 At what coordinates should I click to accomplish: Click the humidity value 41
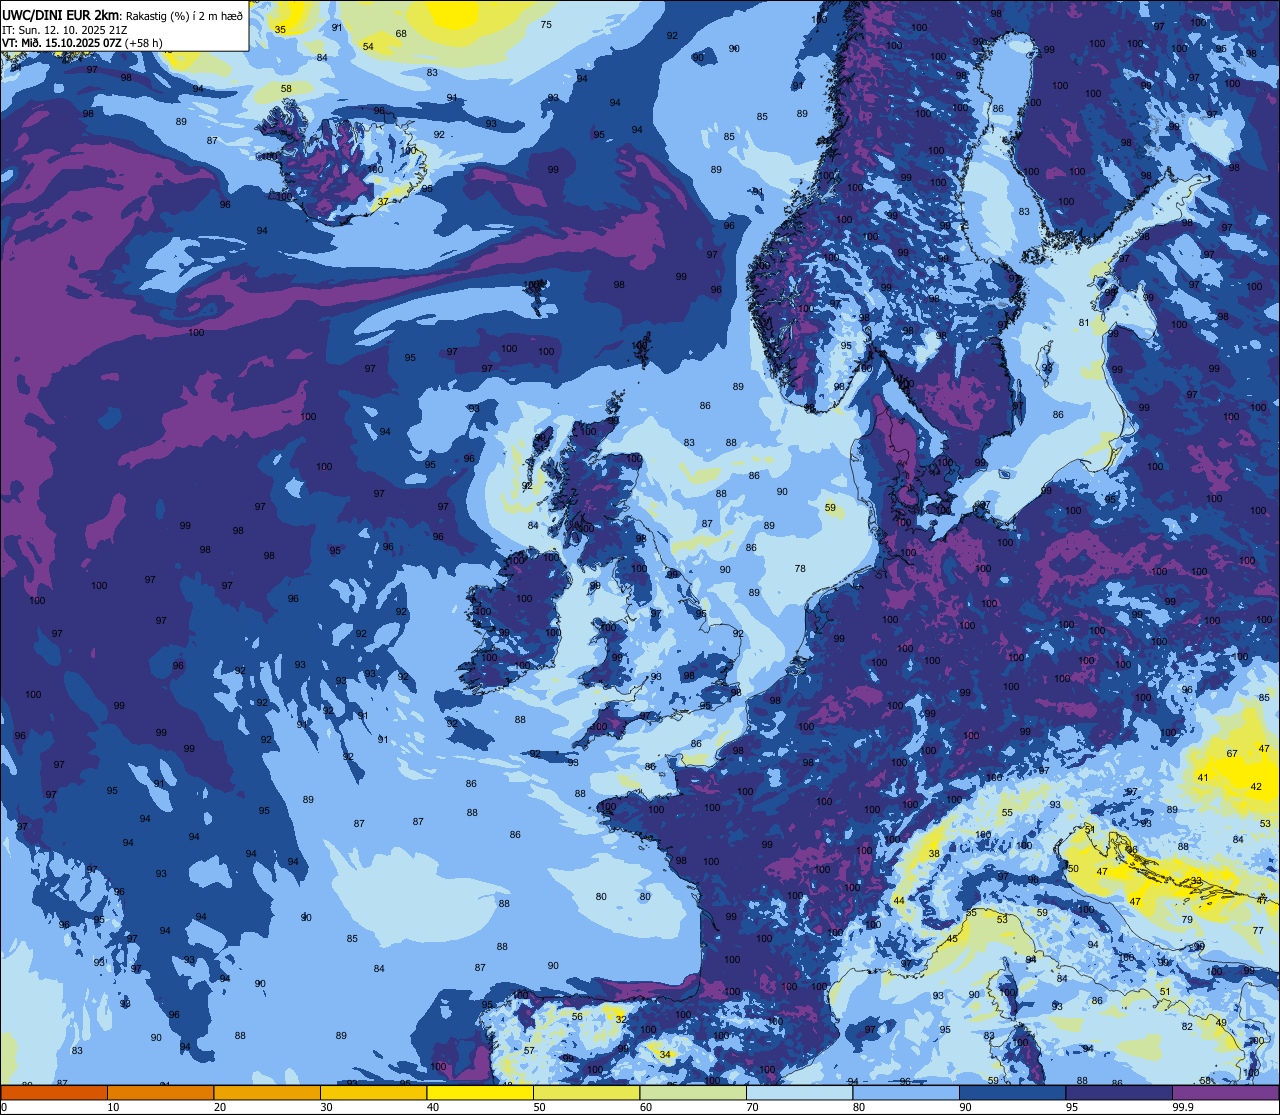tap(1203, 777)
